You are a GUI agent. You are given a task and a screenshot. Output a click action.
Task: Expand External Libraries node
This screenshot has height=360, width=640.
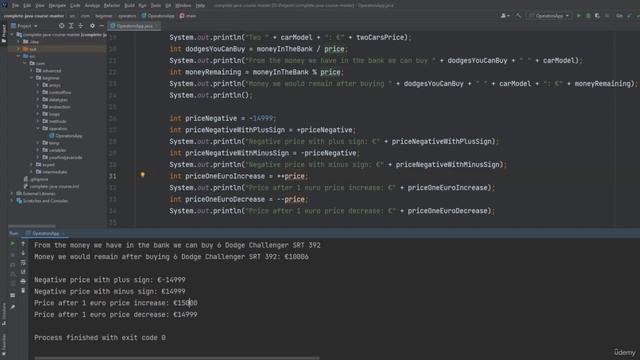(13, 193)
